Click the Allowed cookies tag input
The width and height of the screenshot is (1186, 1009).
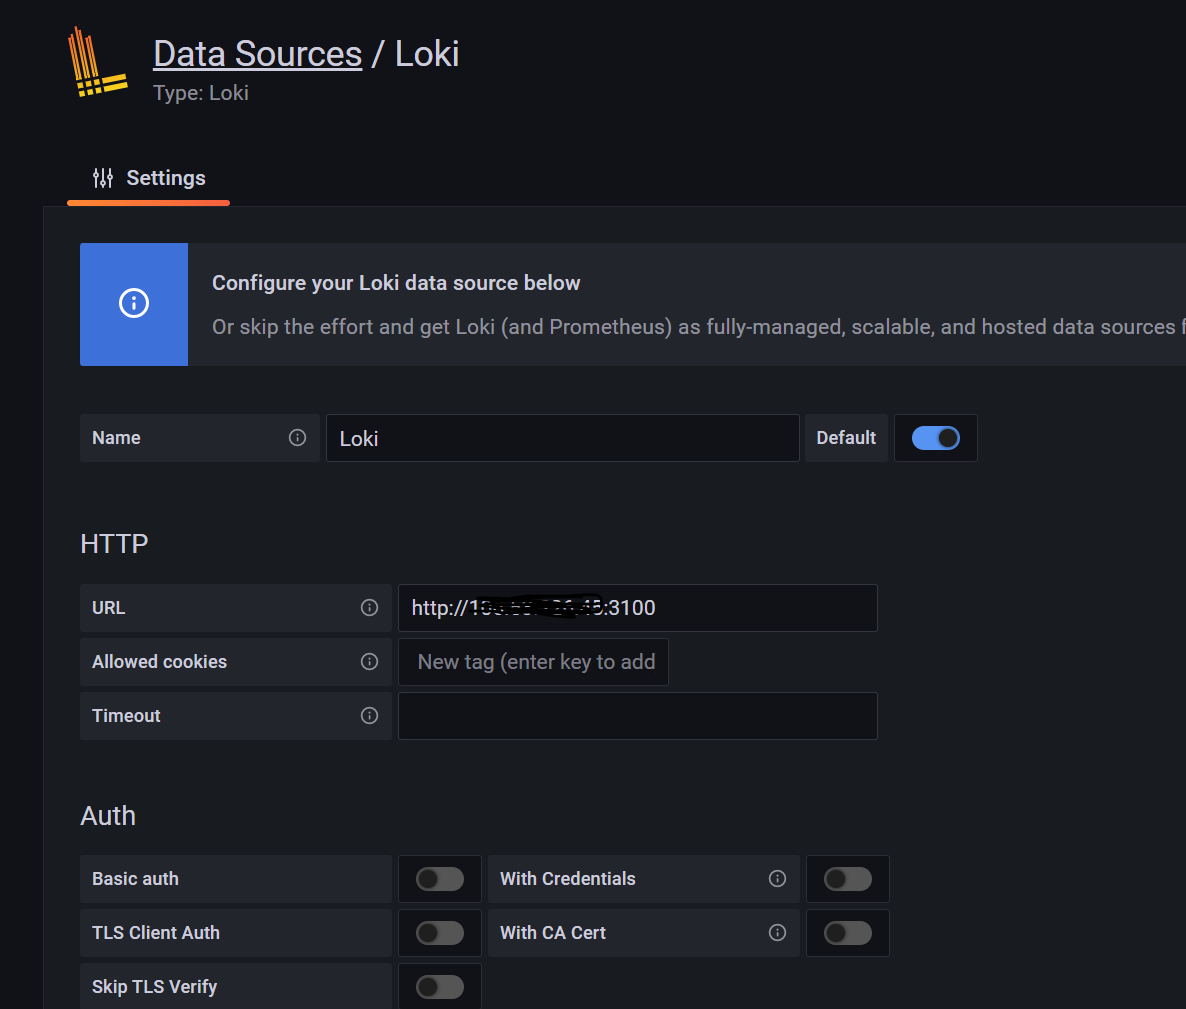click(x=534, y=662)
